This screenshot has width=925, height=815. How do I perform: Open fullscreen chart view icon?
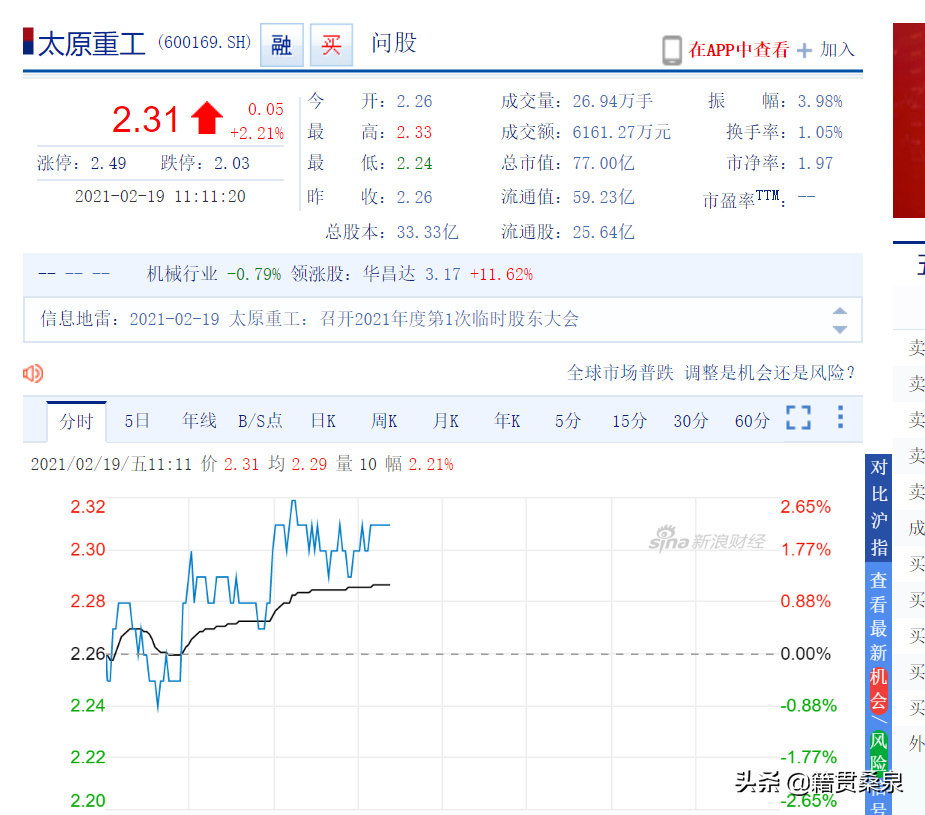click(798, 418)
